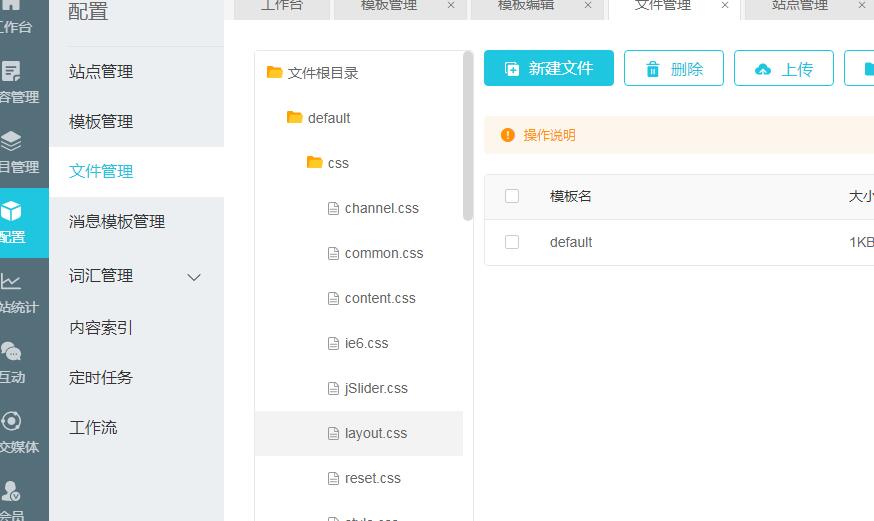This screenshot has width=874, height=521.
Task: Collapse the default folder in file tree
Action: 295,118
